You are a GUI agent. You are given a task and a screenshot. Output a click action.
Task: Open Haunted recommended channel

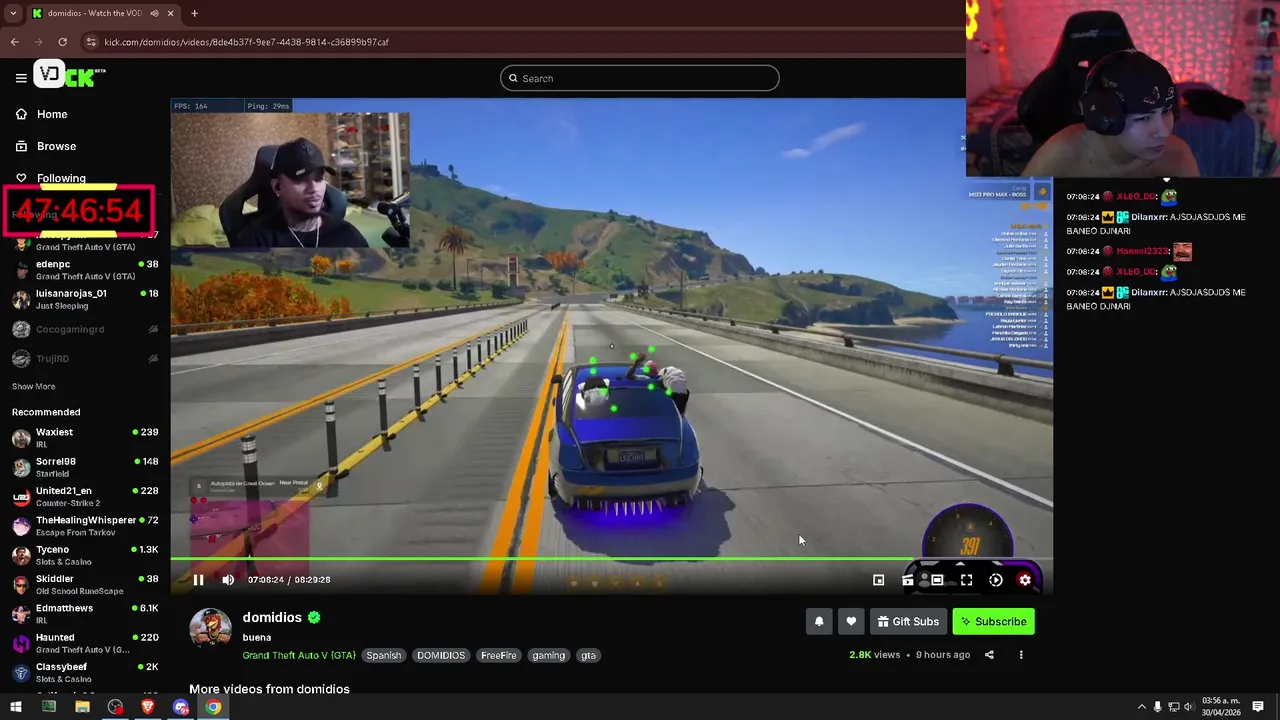tap(85, 643)
